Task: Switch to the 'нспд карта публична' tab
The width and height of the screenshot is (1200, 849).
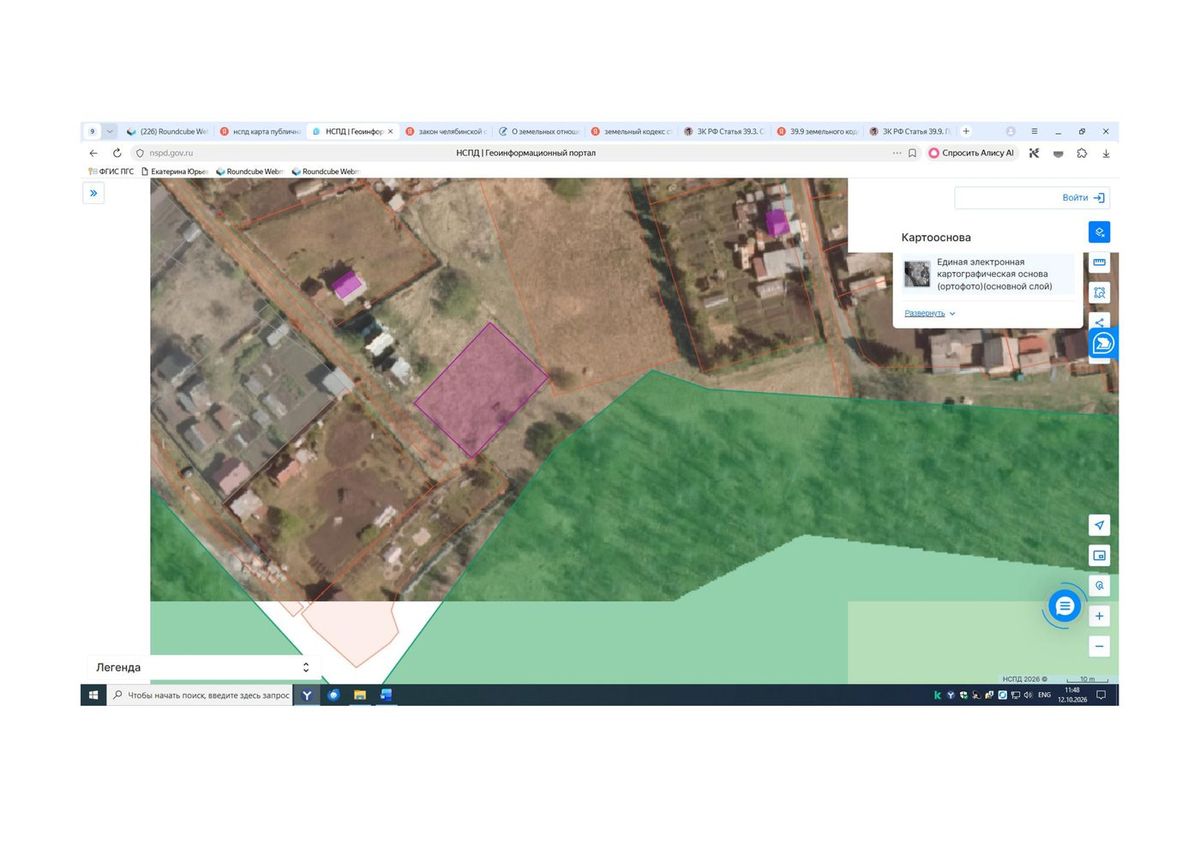Action: pos(259,131)
